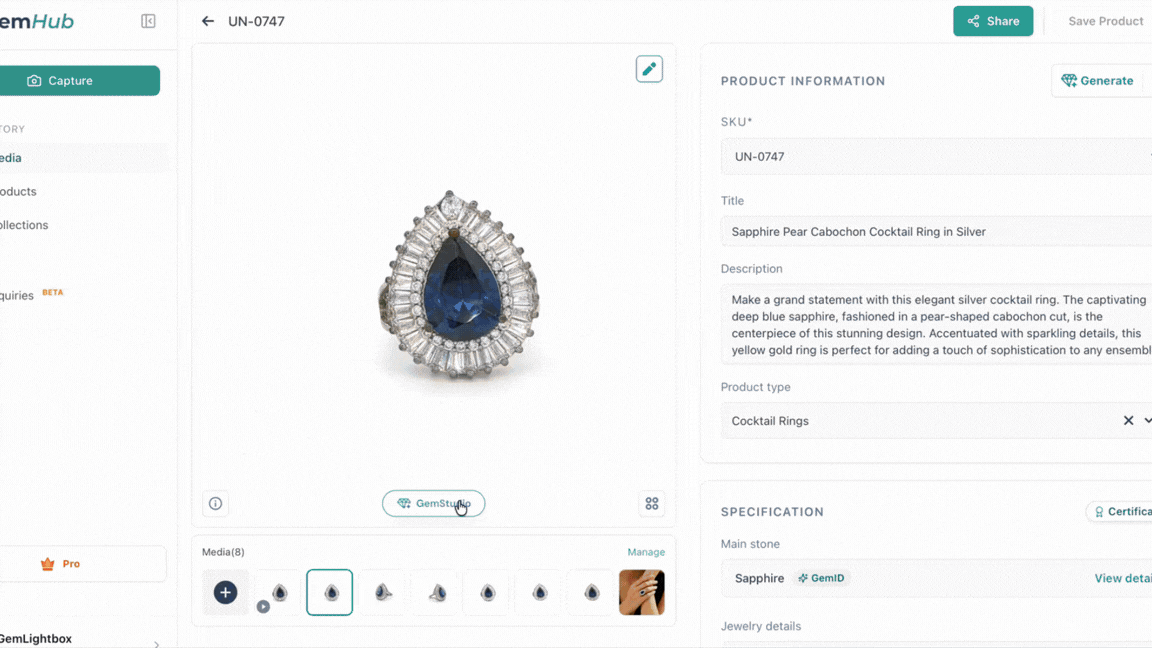
Task: Click the Share button
Action: coord(992,21)
